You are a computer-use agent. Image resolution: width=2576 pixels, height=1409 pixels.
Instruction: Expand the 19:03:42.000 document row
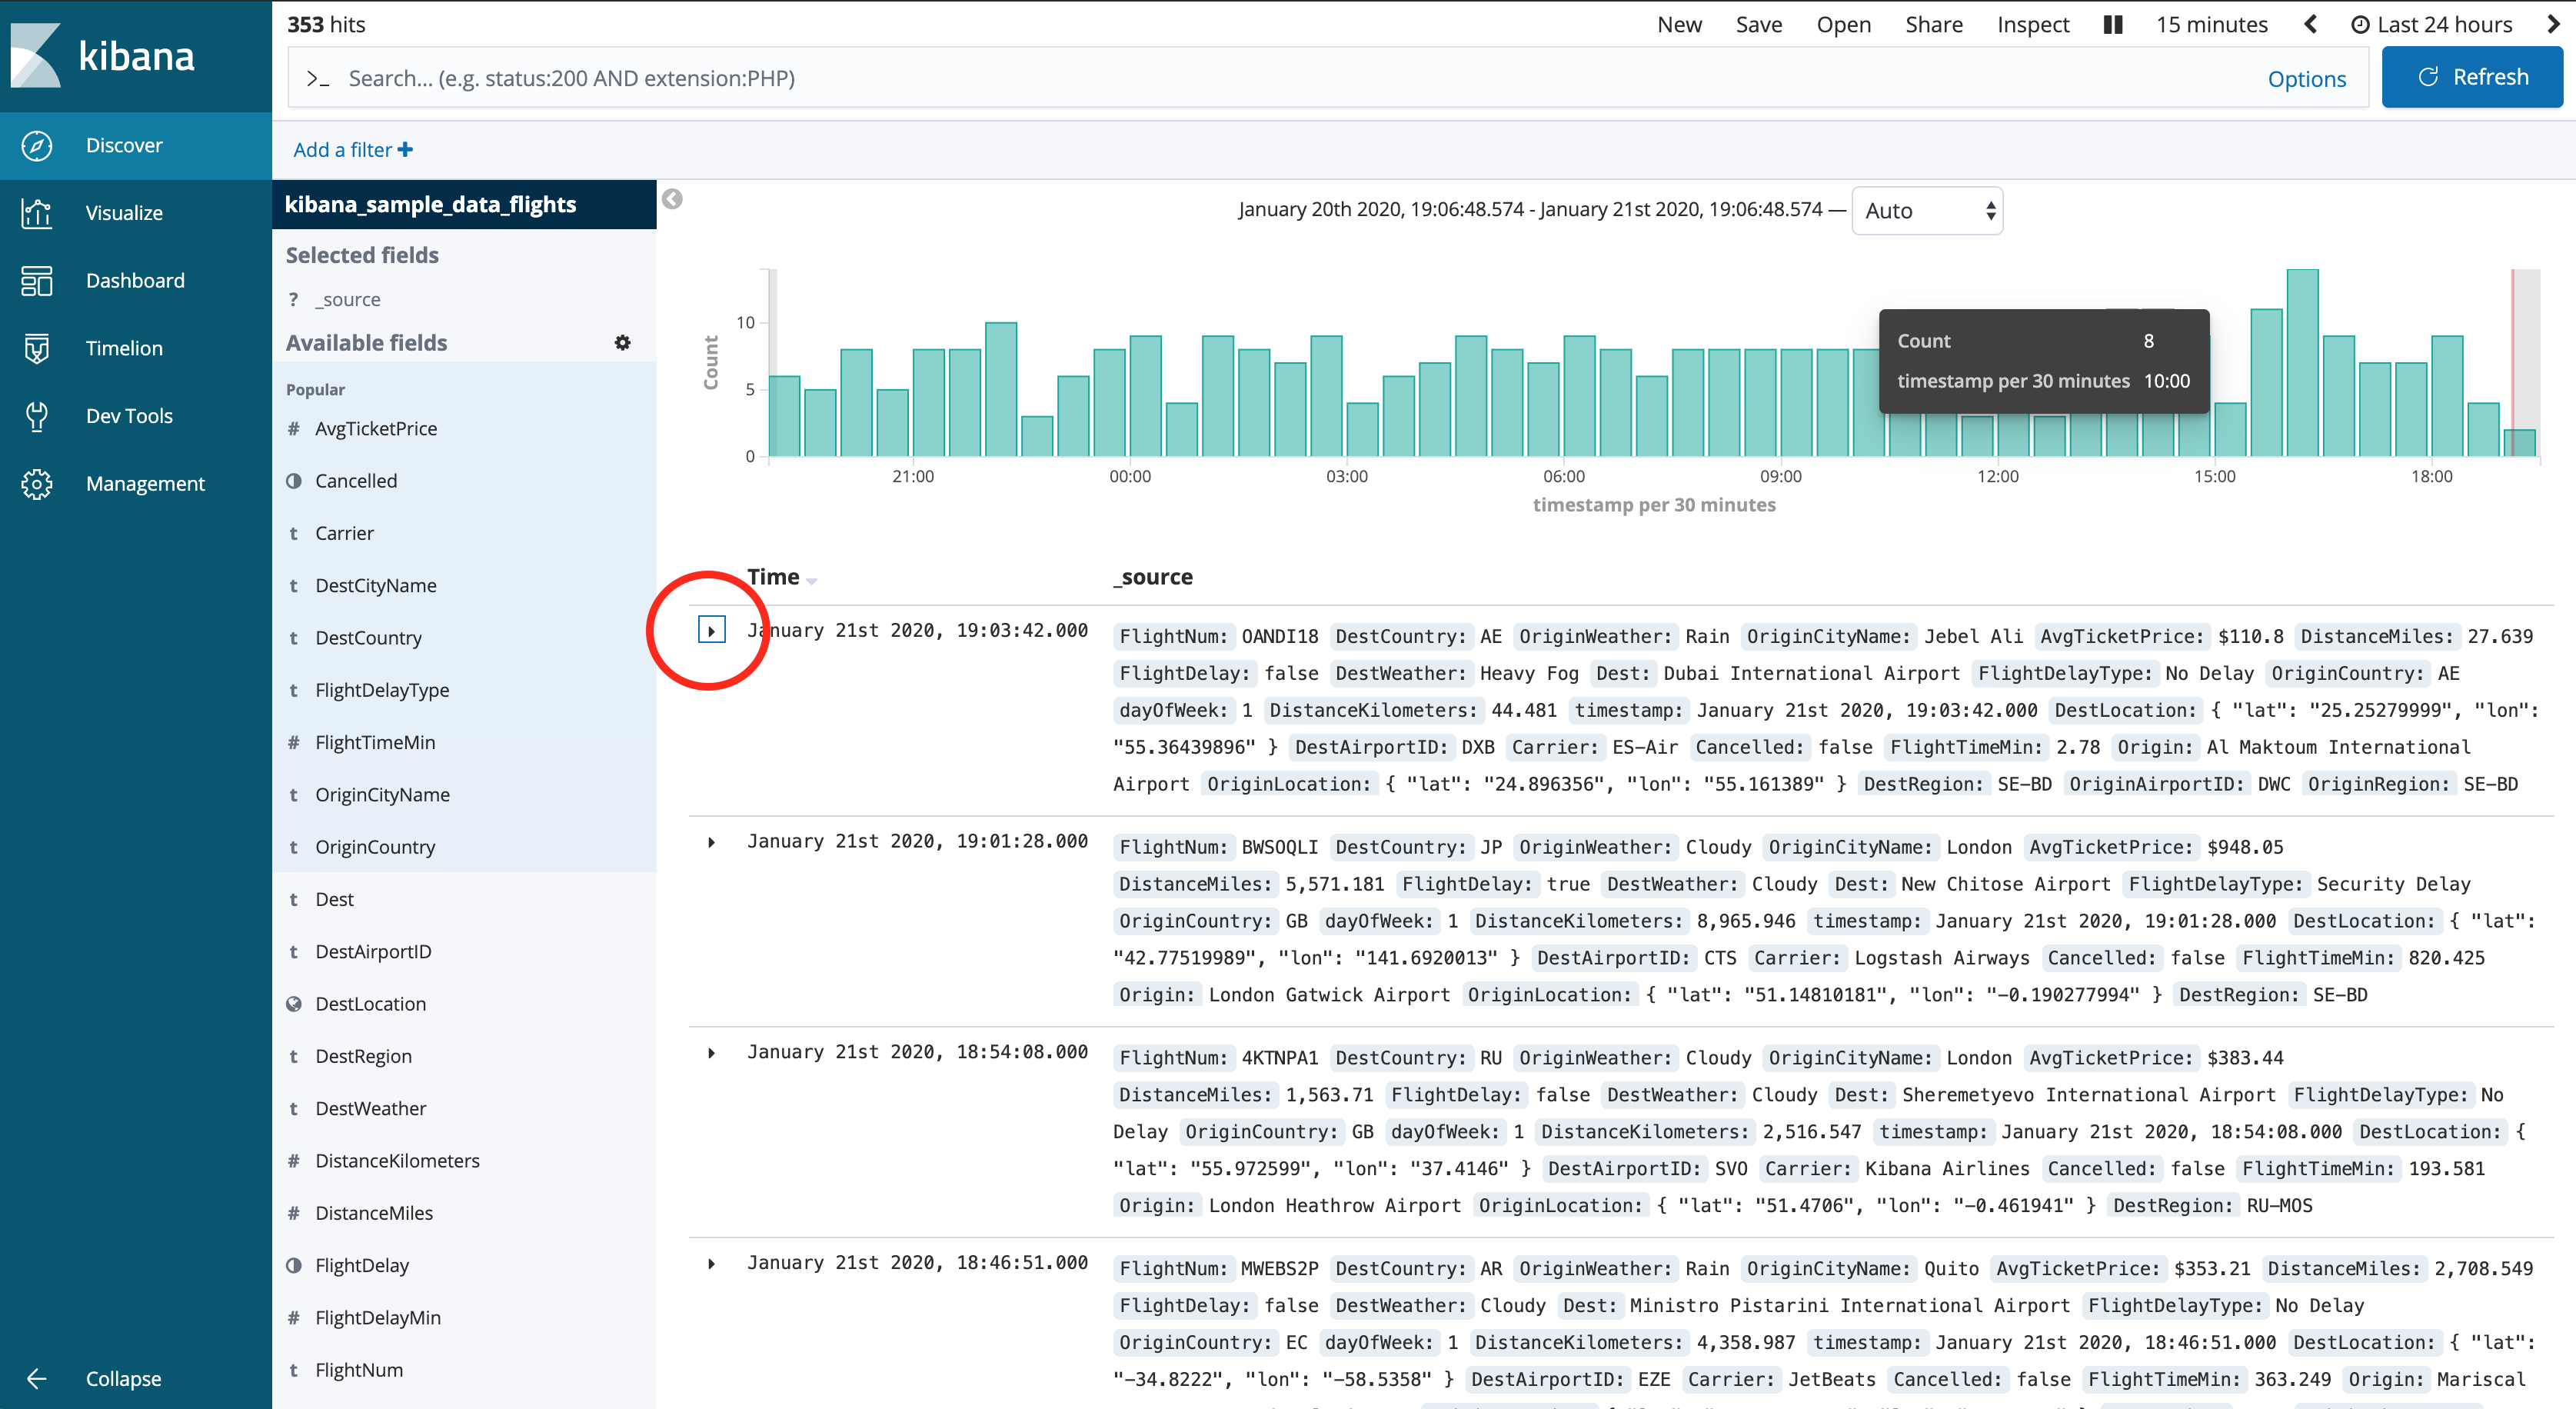point(711,631)
